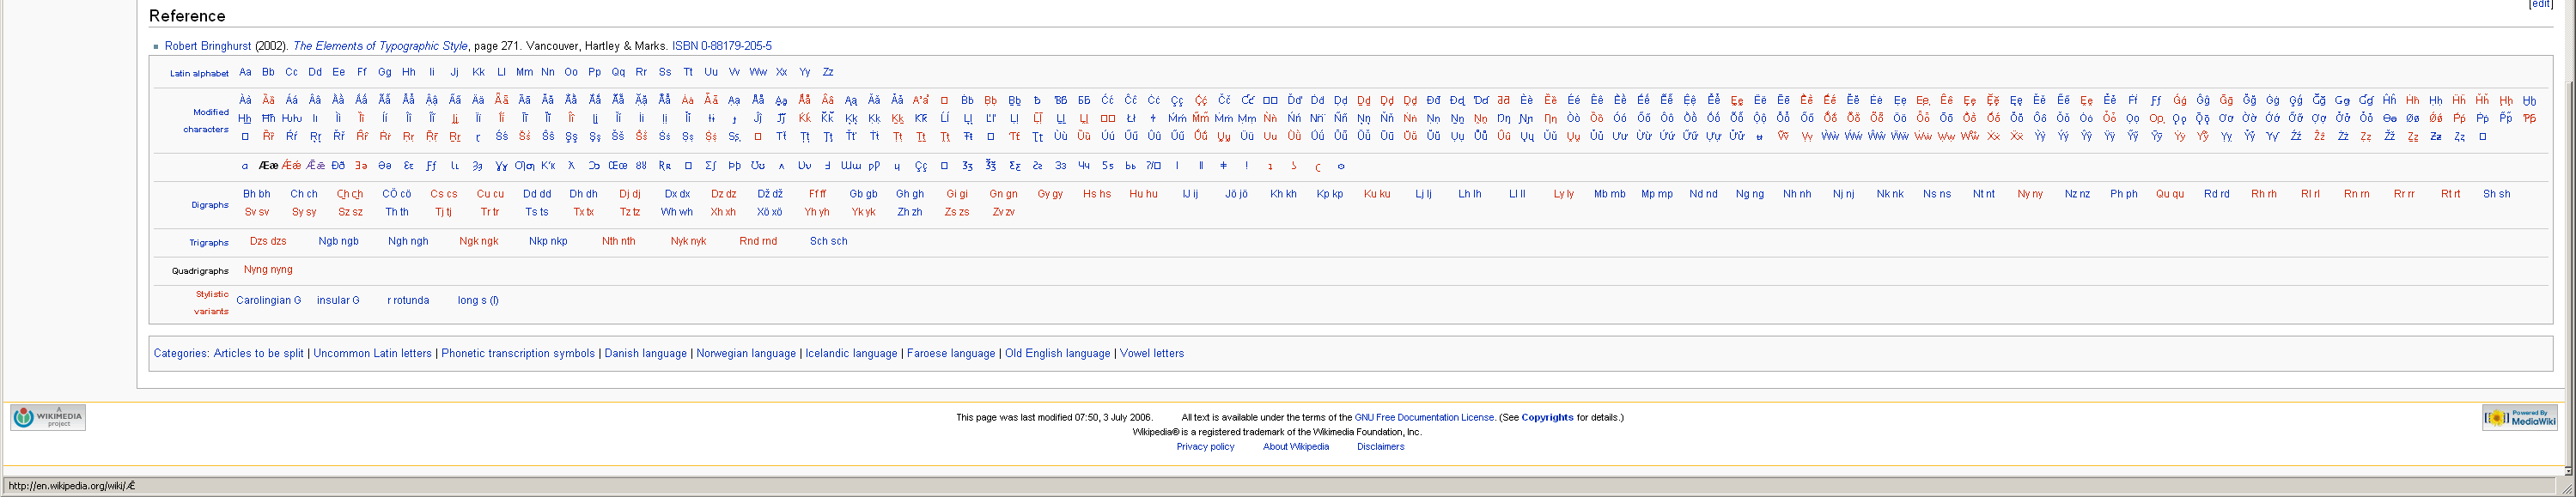The height and width of the screenshot is (497, 2576).
Task: Open the Icelandic language category
Action: (x=852, y=354)
